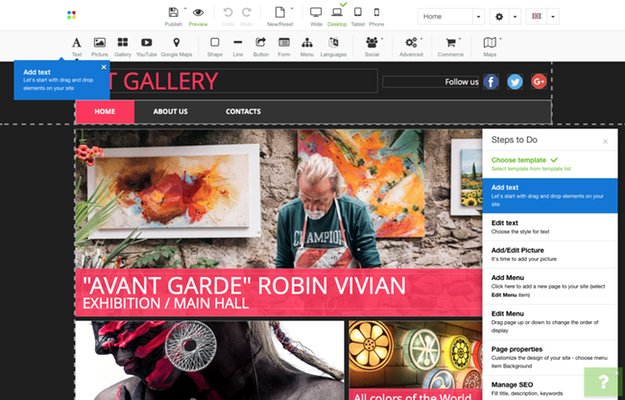Select the Edit text step
Screen dimensions: 625x400
pyautogui.click(x=550, y=227)
